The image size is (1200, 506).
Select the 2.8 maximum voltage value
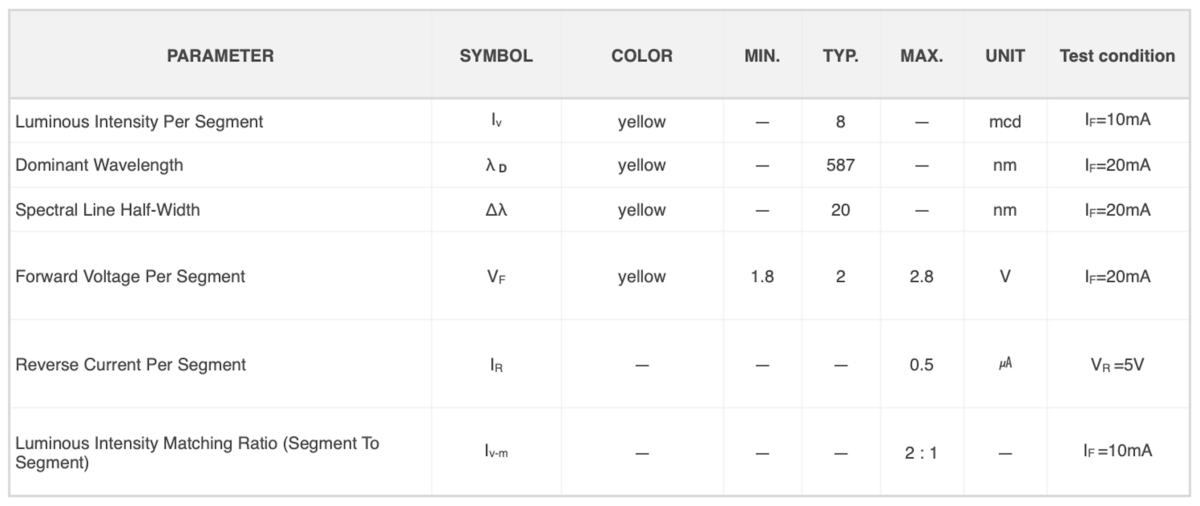[922, 276]
